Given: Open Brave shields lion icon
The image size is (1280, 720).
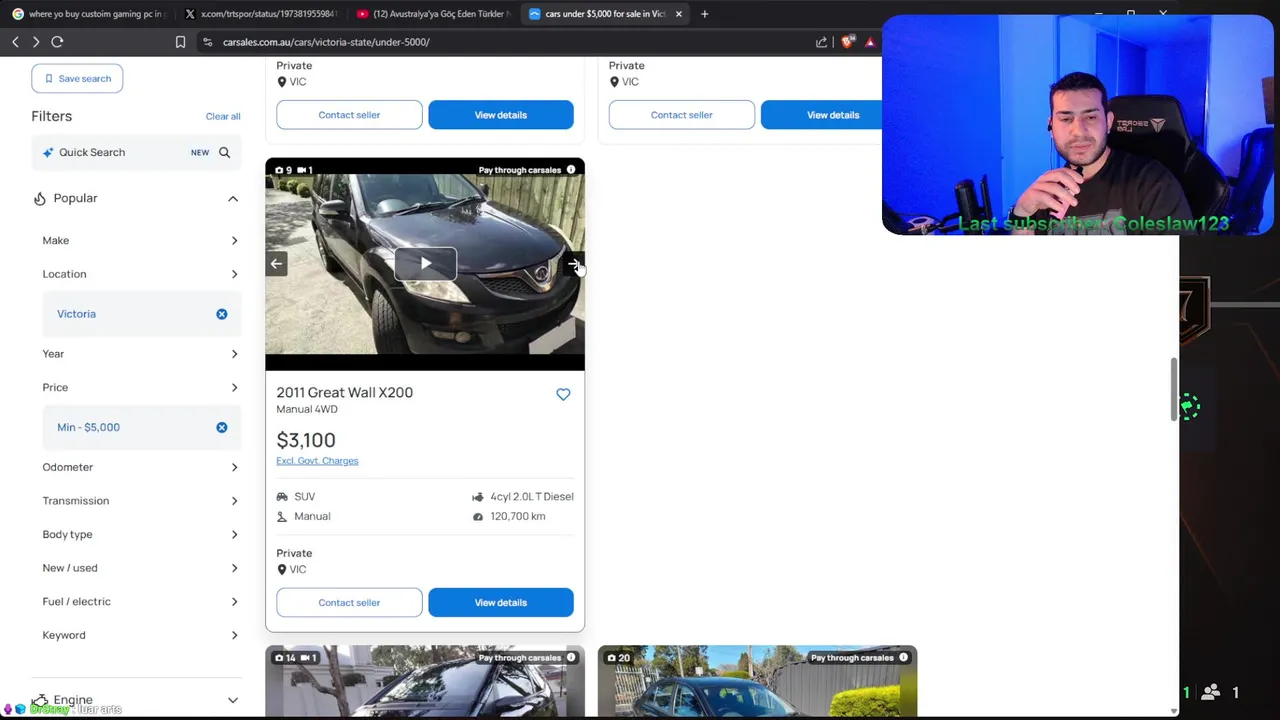Looking at the screenshot, I should [848, 42].
